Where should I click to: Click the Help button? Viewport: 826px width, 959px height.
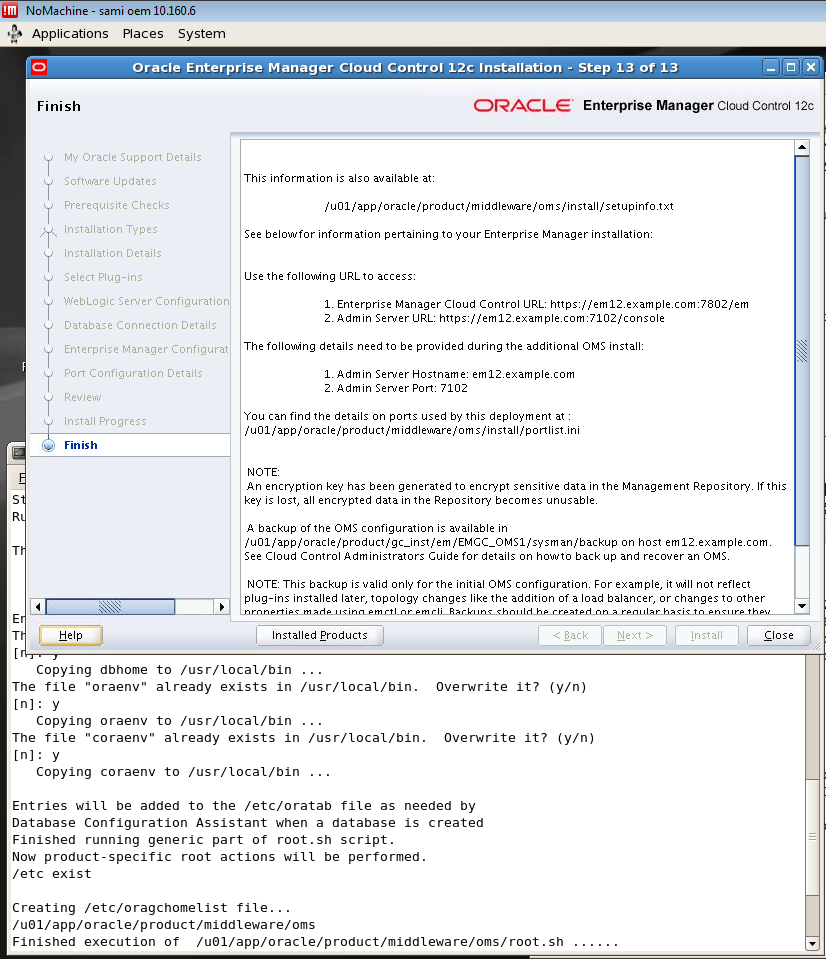[70, 635]
